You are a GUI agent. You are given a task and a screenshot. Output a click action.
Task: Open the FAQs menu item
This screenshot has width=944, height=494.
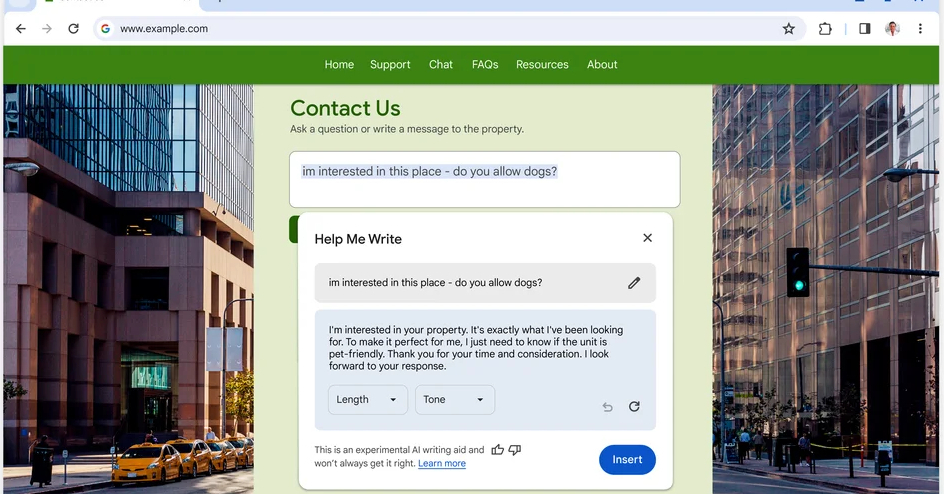pyautogui.click(x=485, y=64)
